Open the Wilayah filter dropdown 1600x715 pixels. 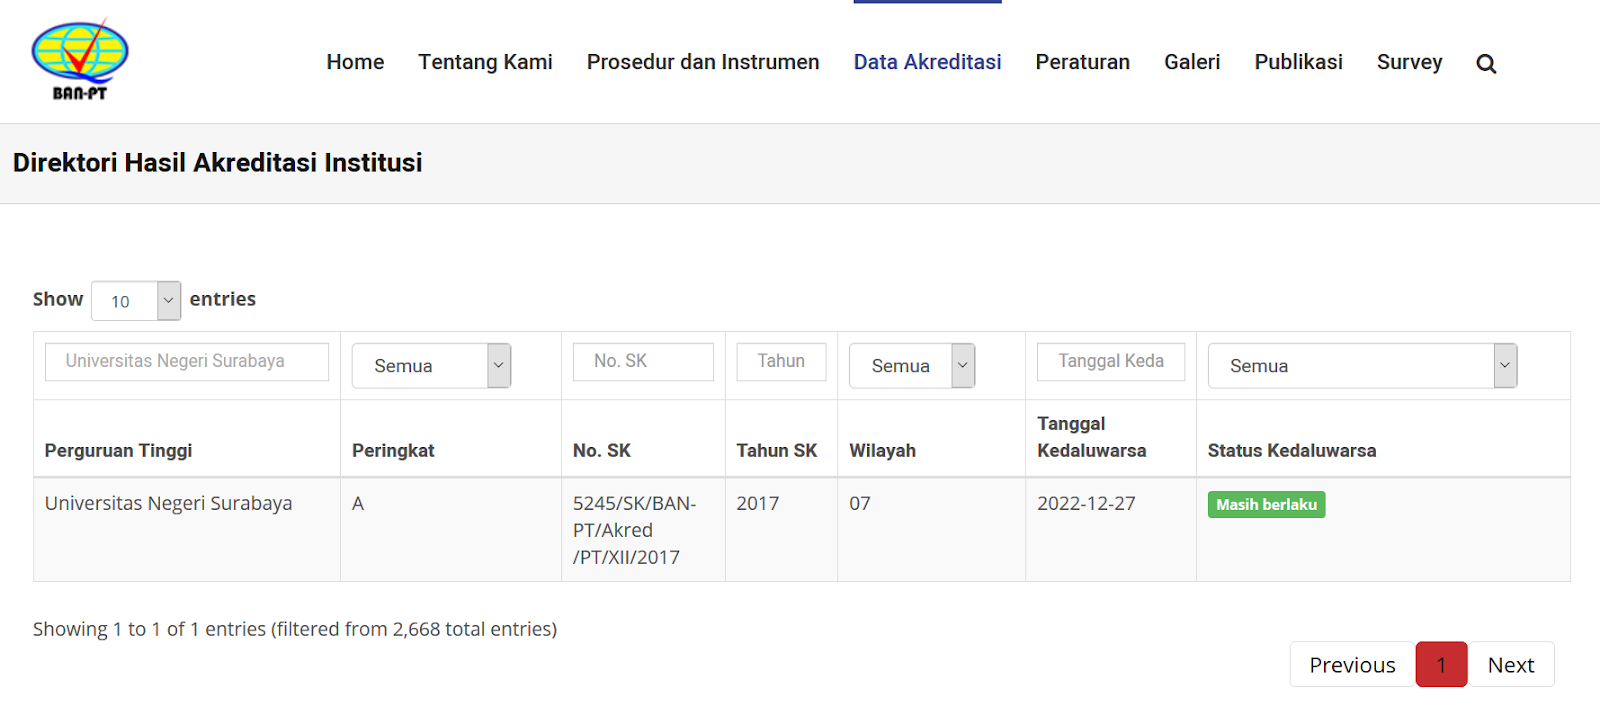911,366
